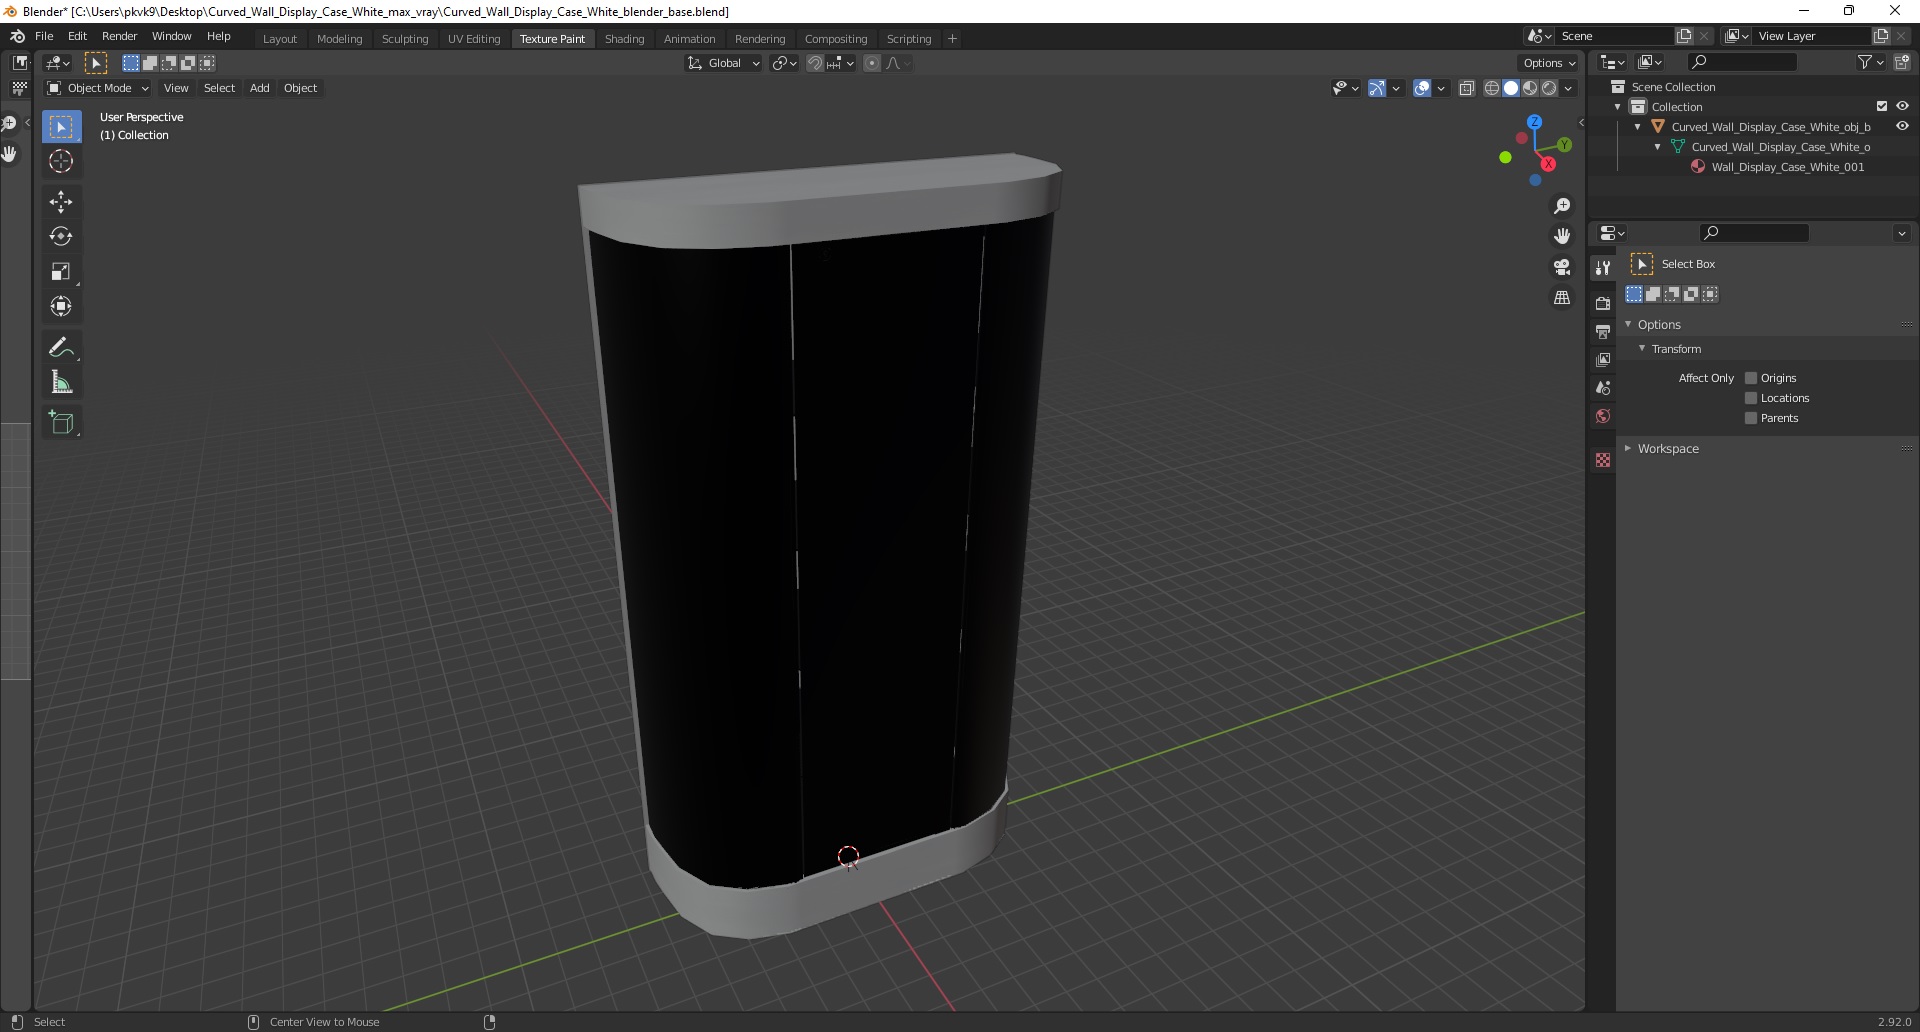The width and height of the screenshot is (1920, 1032).
Task: Select Wall_Display_Case_White_001 material in outliner
Action: 1787,167
